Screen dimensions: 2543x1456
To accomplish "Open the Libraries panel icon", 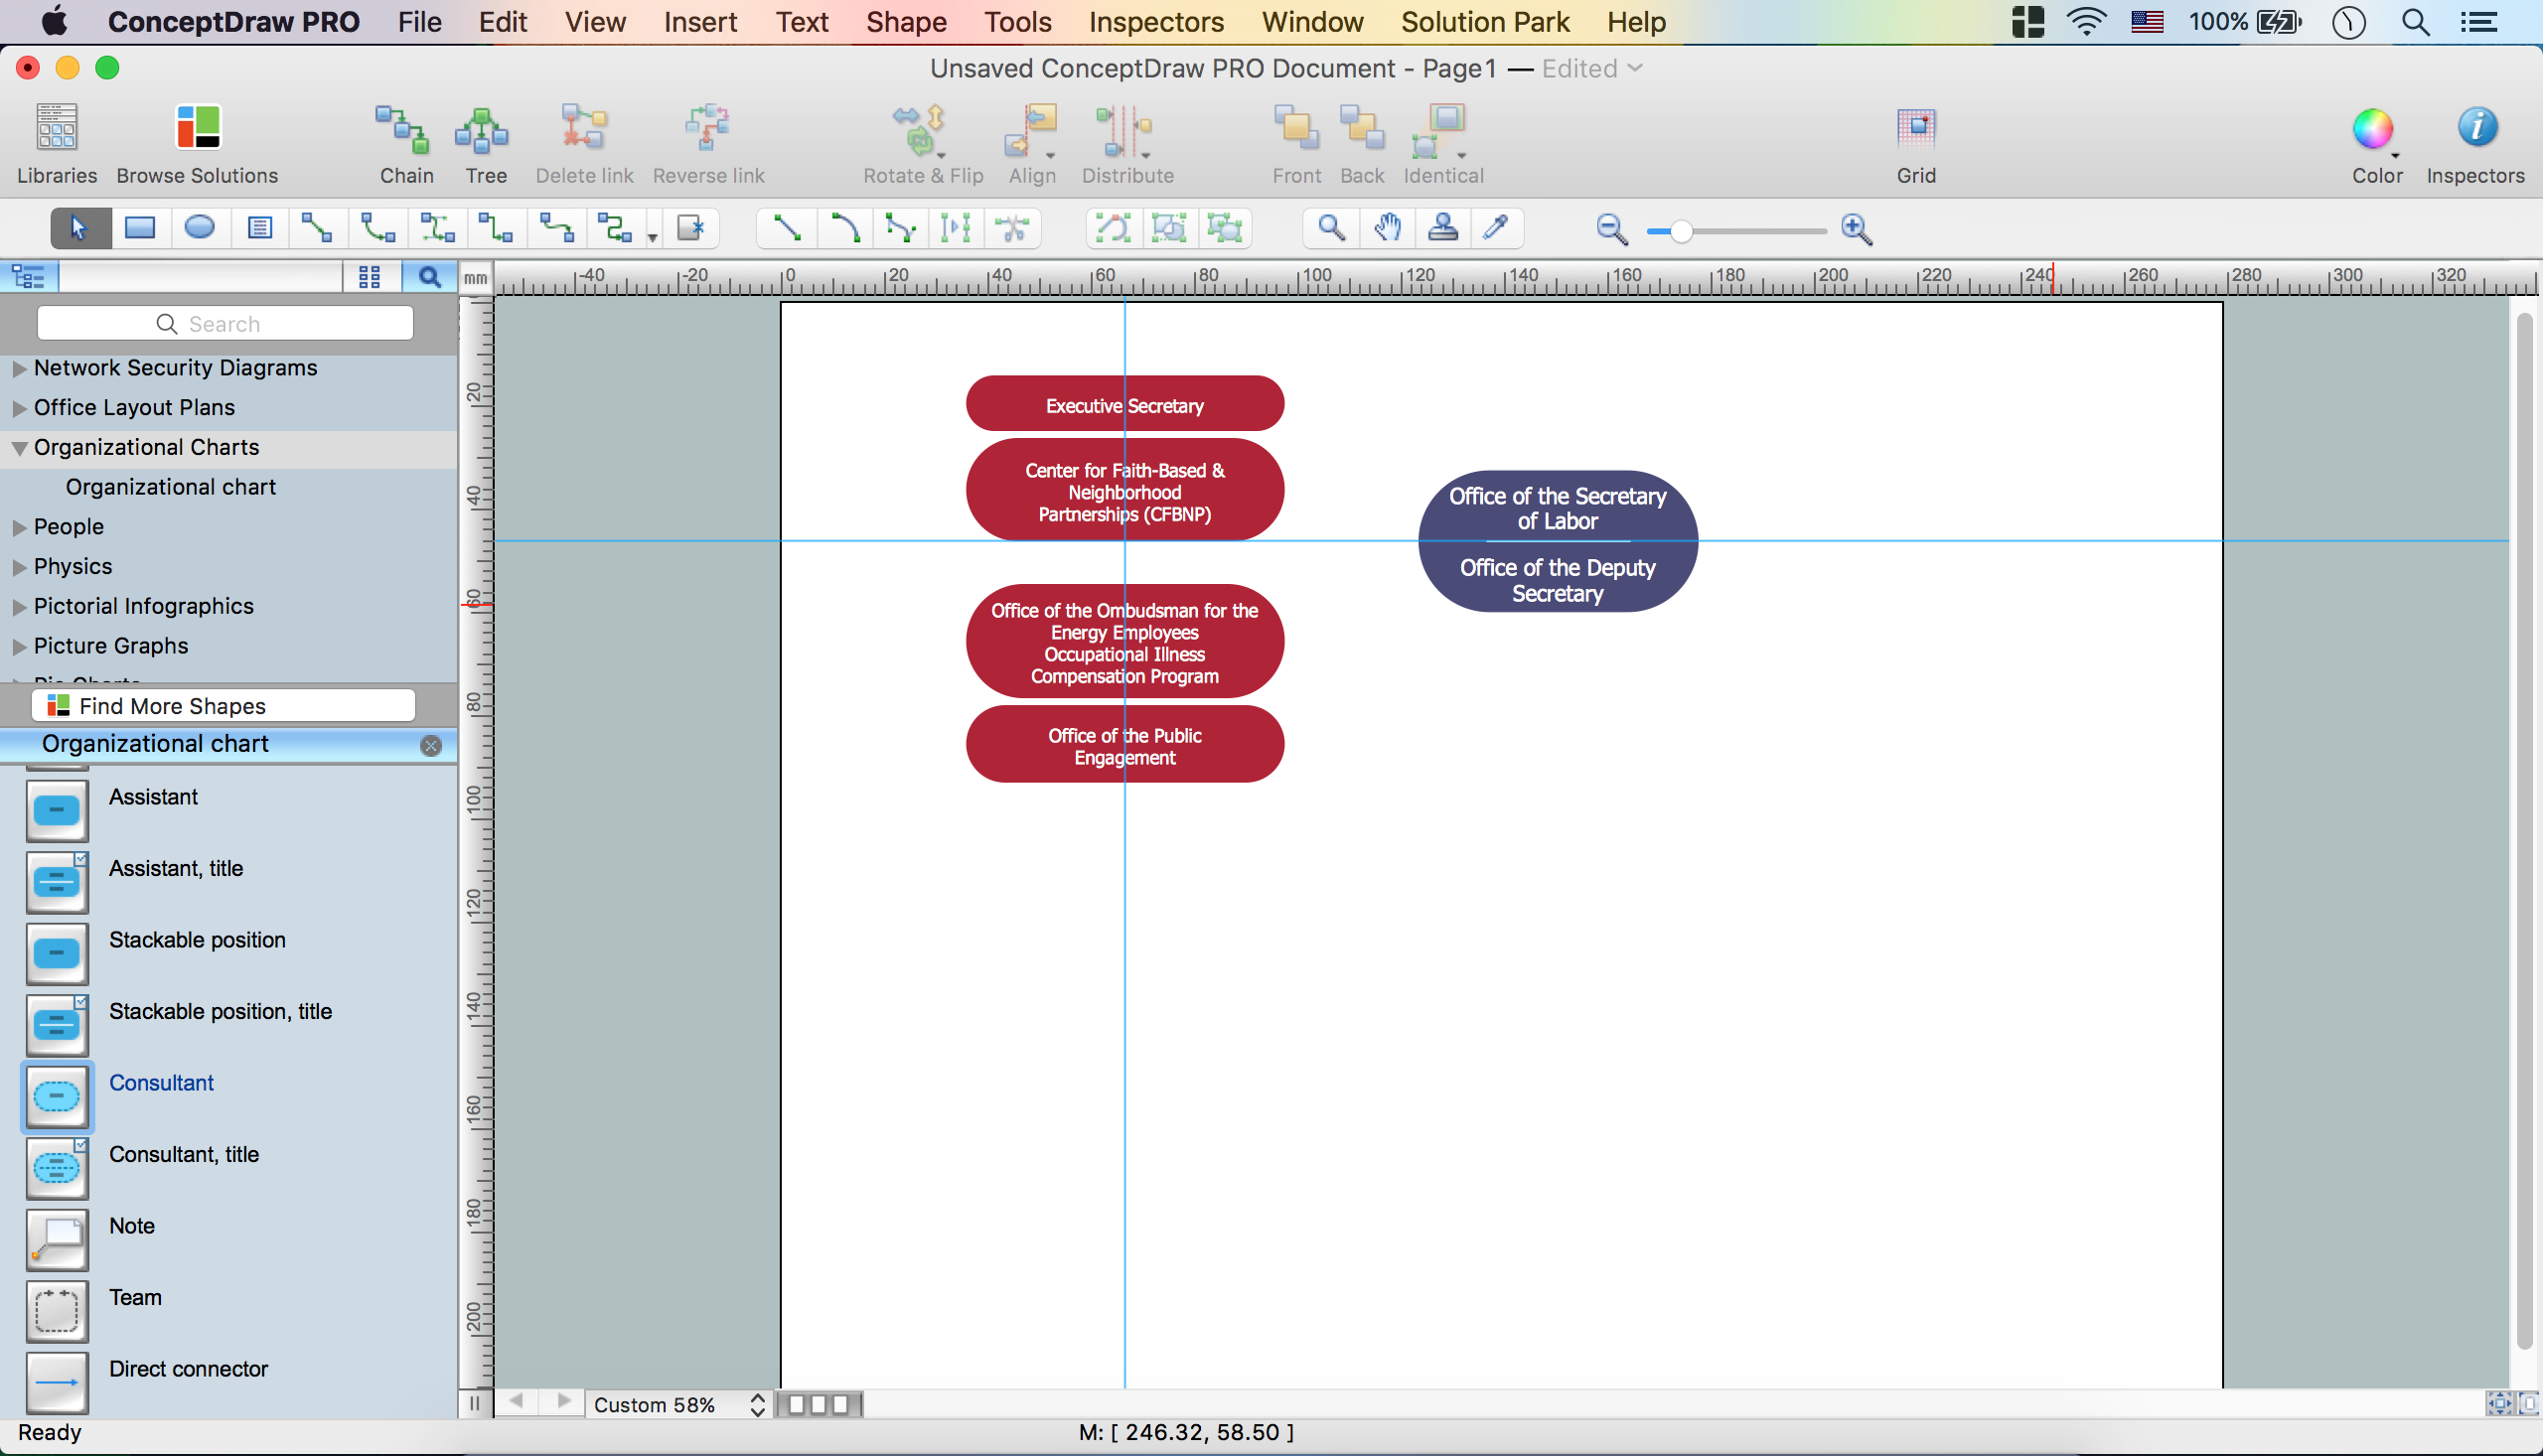I will (57, 128).
